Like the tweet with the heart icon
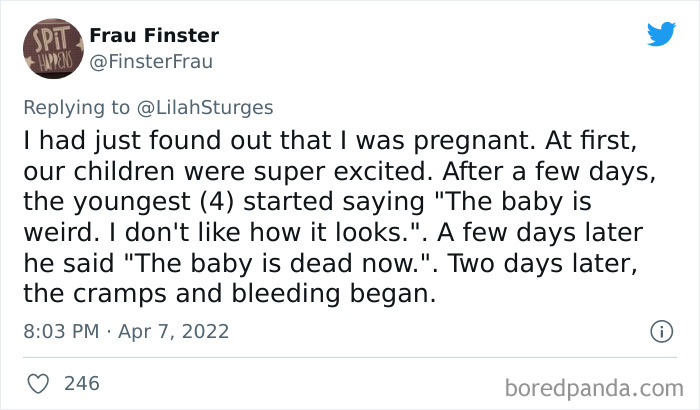The image size is (700, 410). tap(37, 383)
